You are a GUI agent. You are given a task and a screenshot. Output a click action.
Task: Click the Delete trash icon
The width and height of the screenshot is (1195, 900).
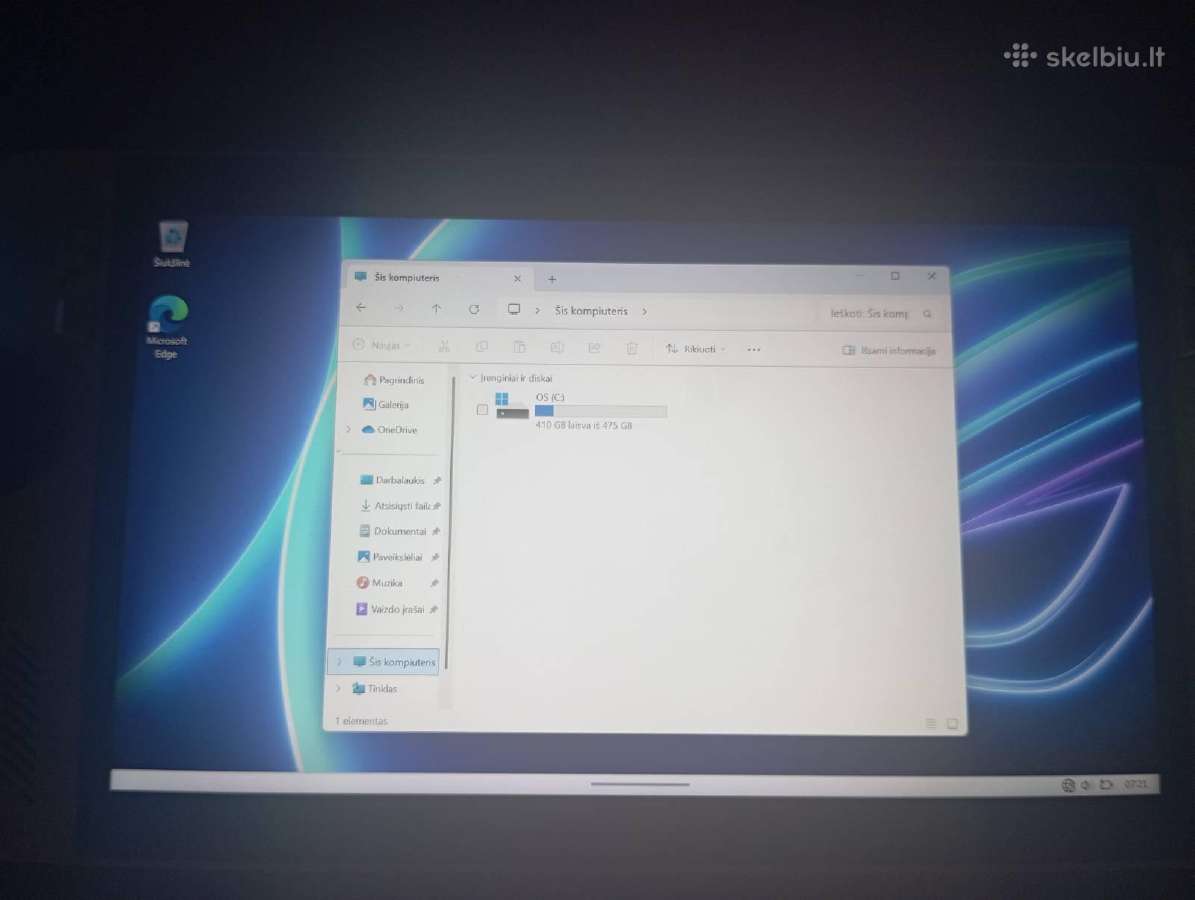click(x=632, y=348)
